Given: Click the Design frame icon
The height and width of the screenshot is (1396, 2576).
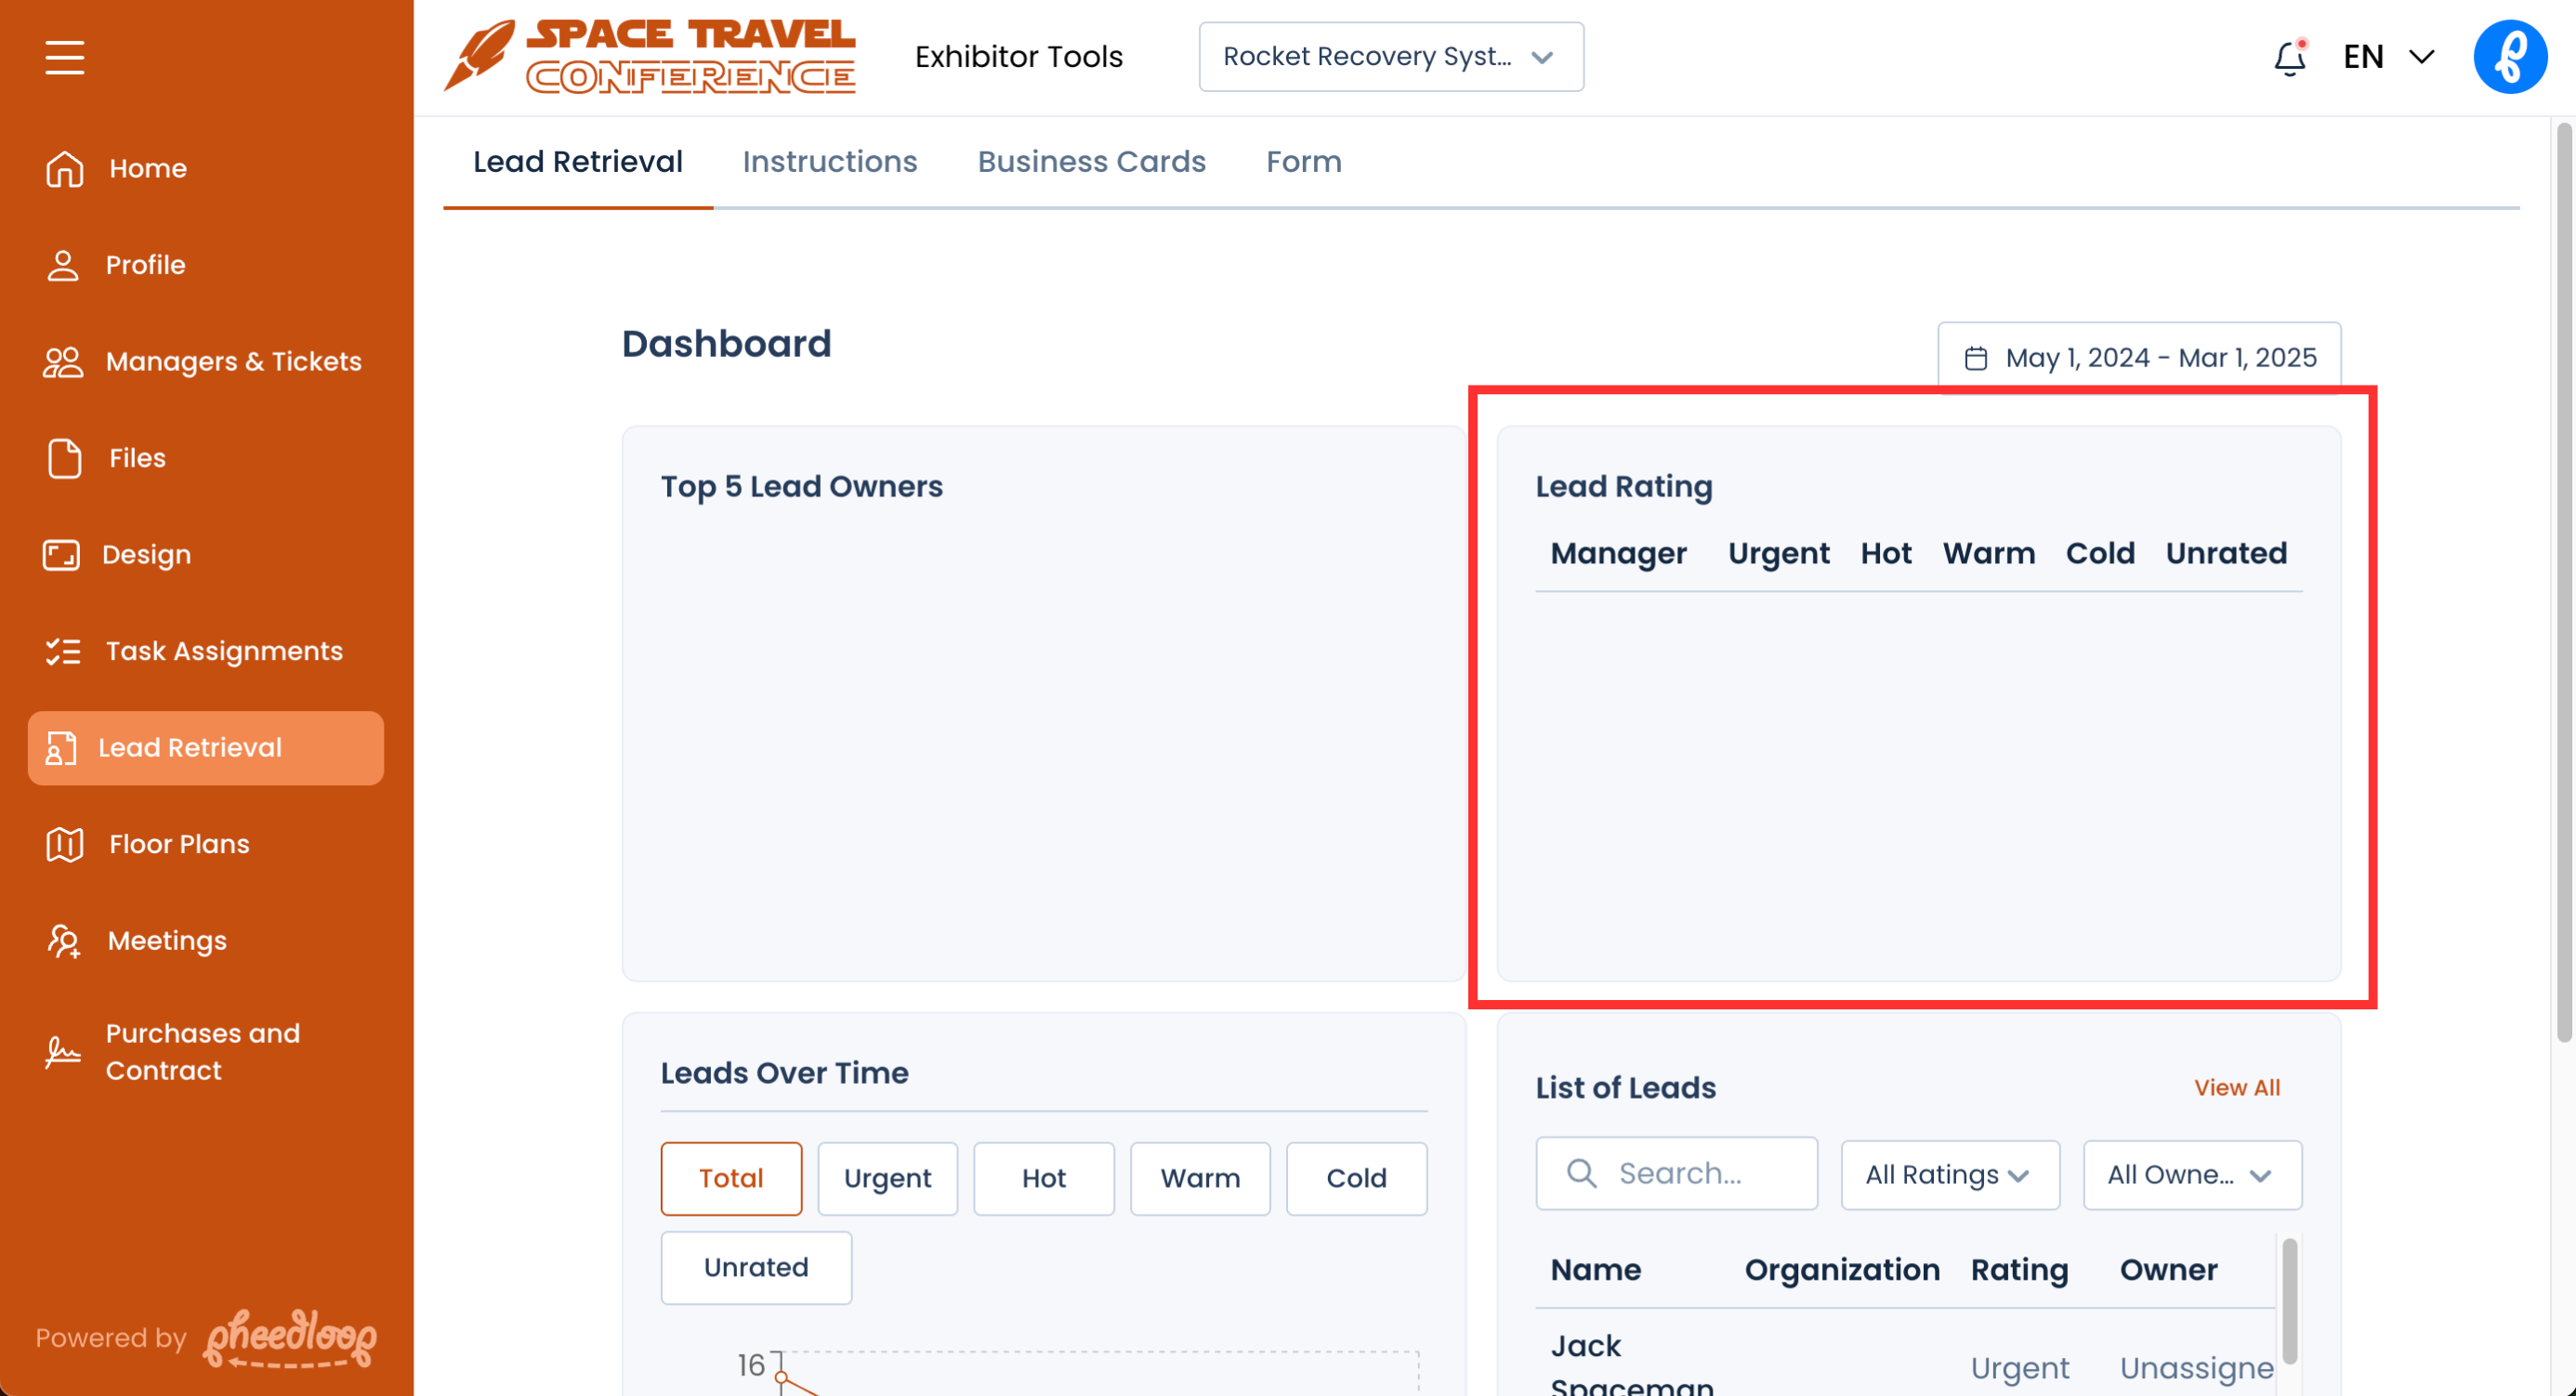Looking at the screenshot, I should [x=61, y=555].
